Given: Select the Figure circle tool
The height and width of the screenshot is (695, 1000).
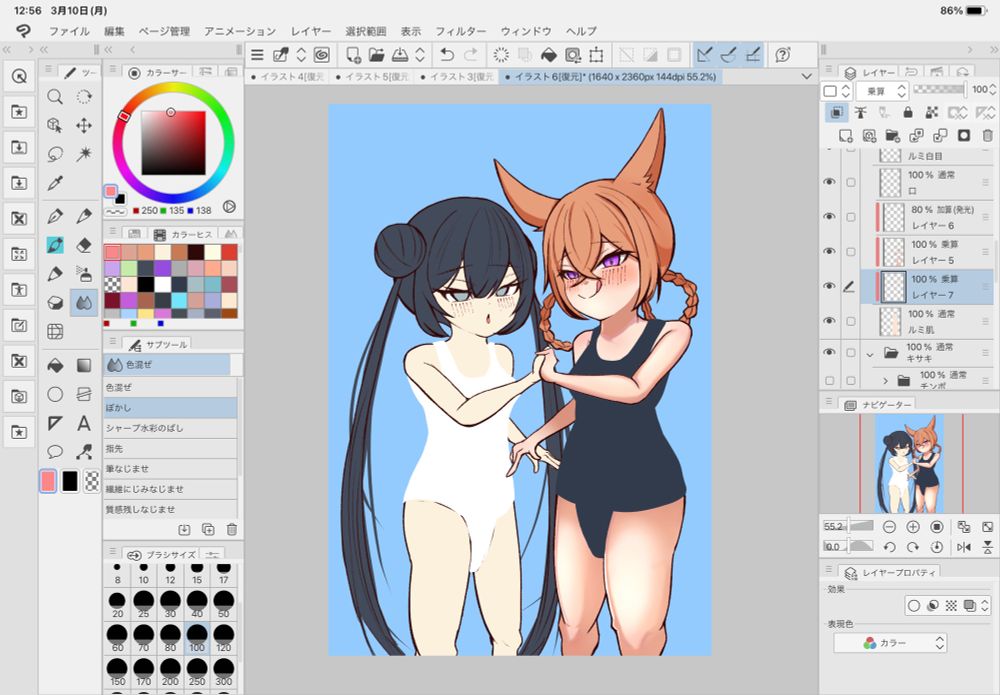Looking at the screenshot, I should 55,394.
